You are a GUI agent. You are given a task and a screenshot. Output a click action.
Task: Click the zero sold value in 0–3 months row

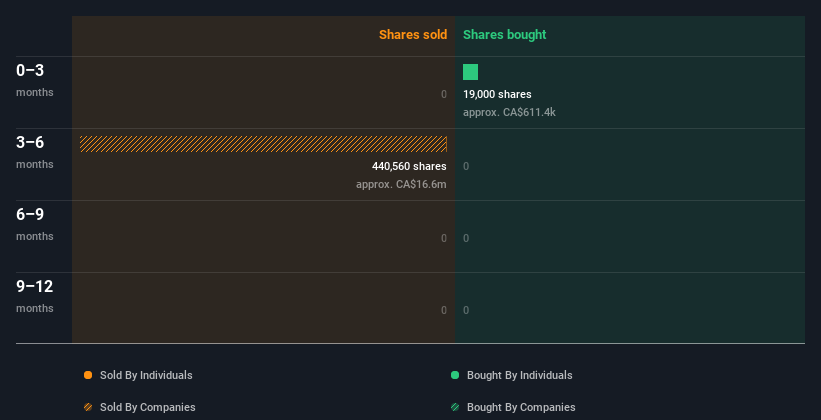point(444,94)
